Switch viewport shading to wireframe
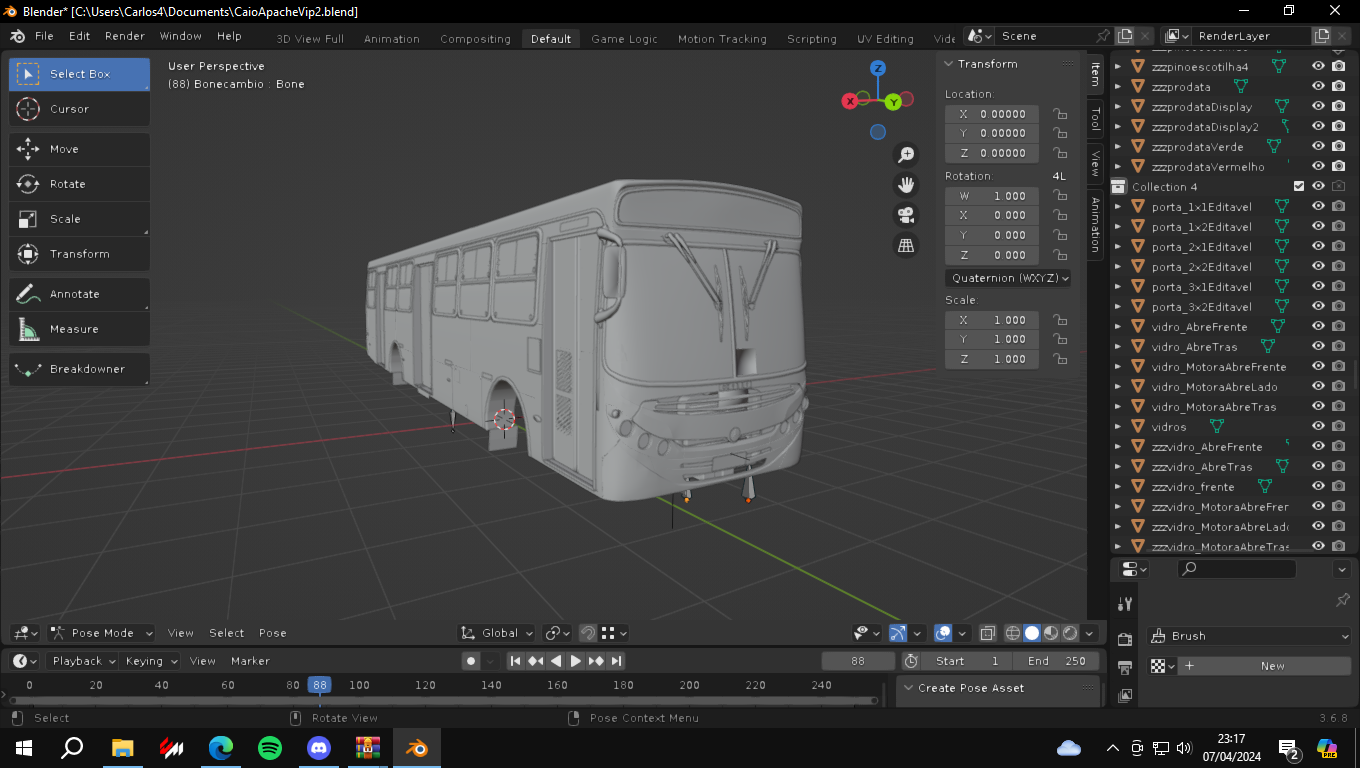This screenshot has width=1360, height=768. click(1013, 633)
